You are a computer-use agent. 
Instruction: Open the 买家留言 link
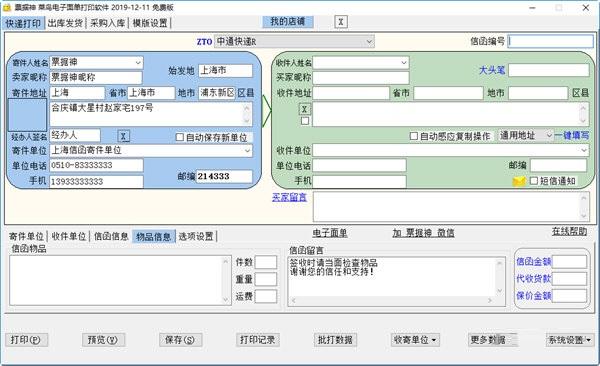289,197
